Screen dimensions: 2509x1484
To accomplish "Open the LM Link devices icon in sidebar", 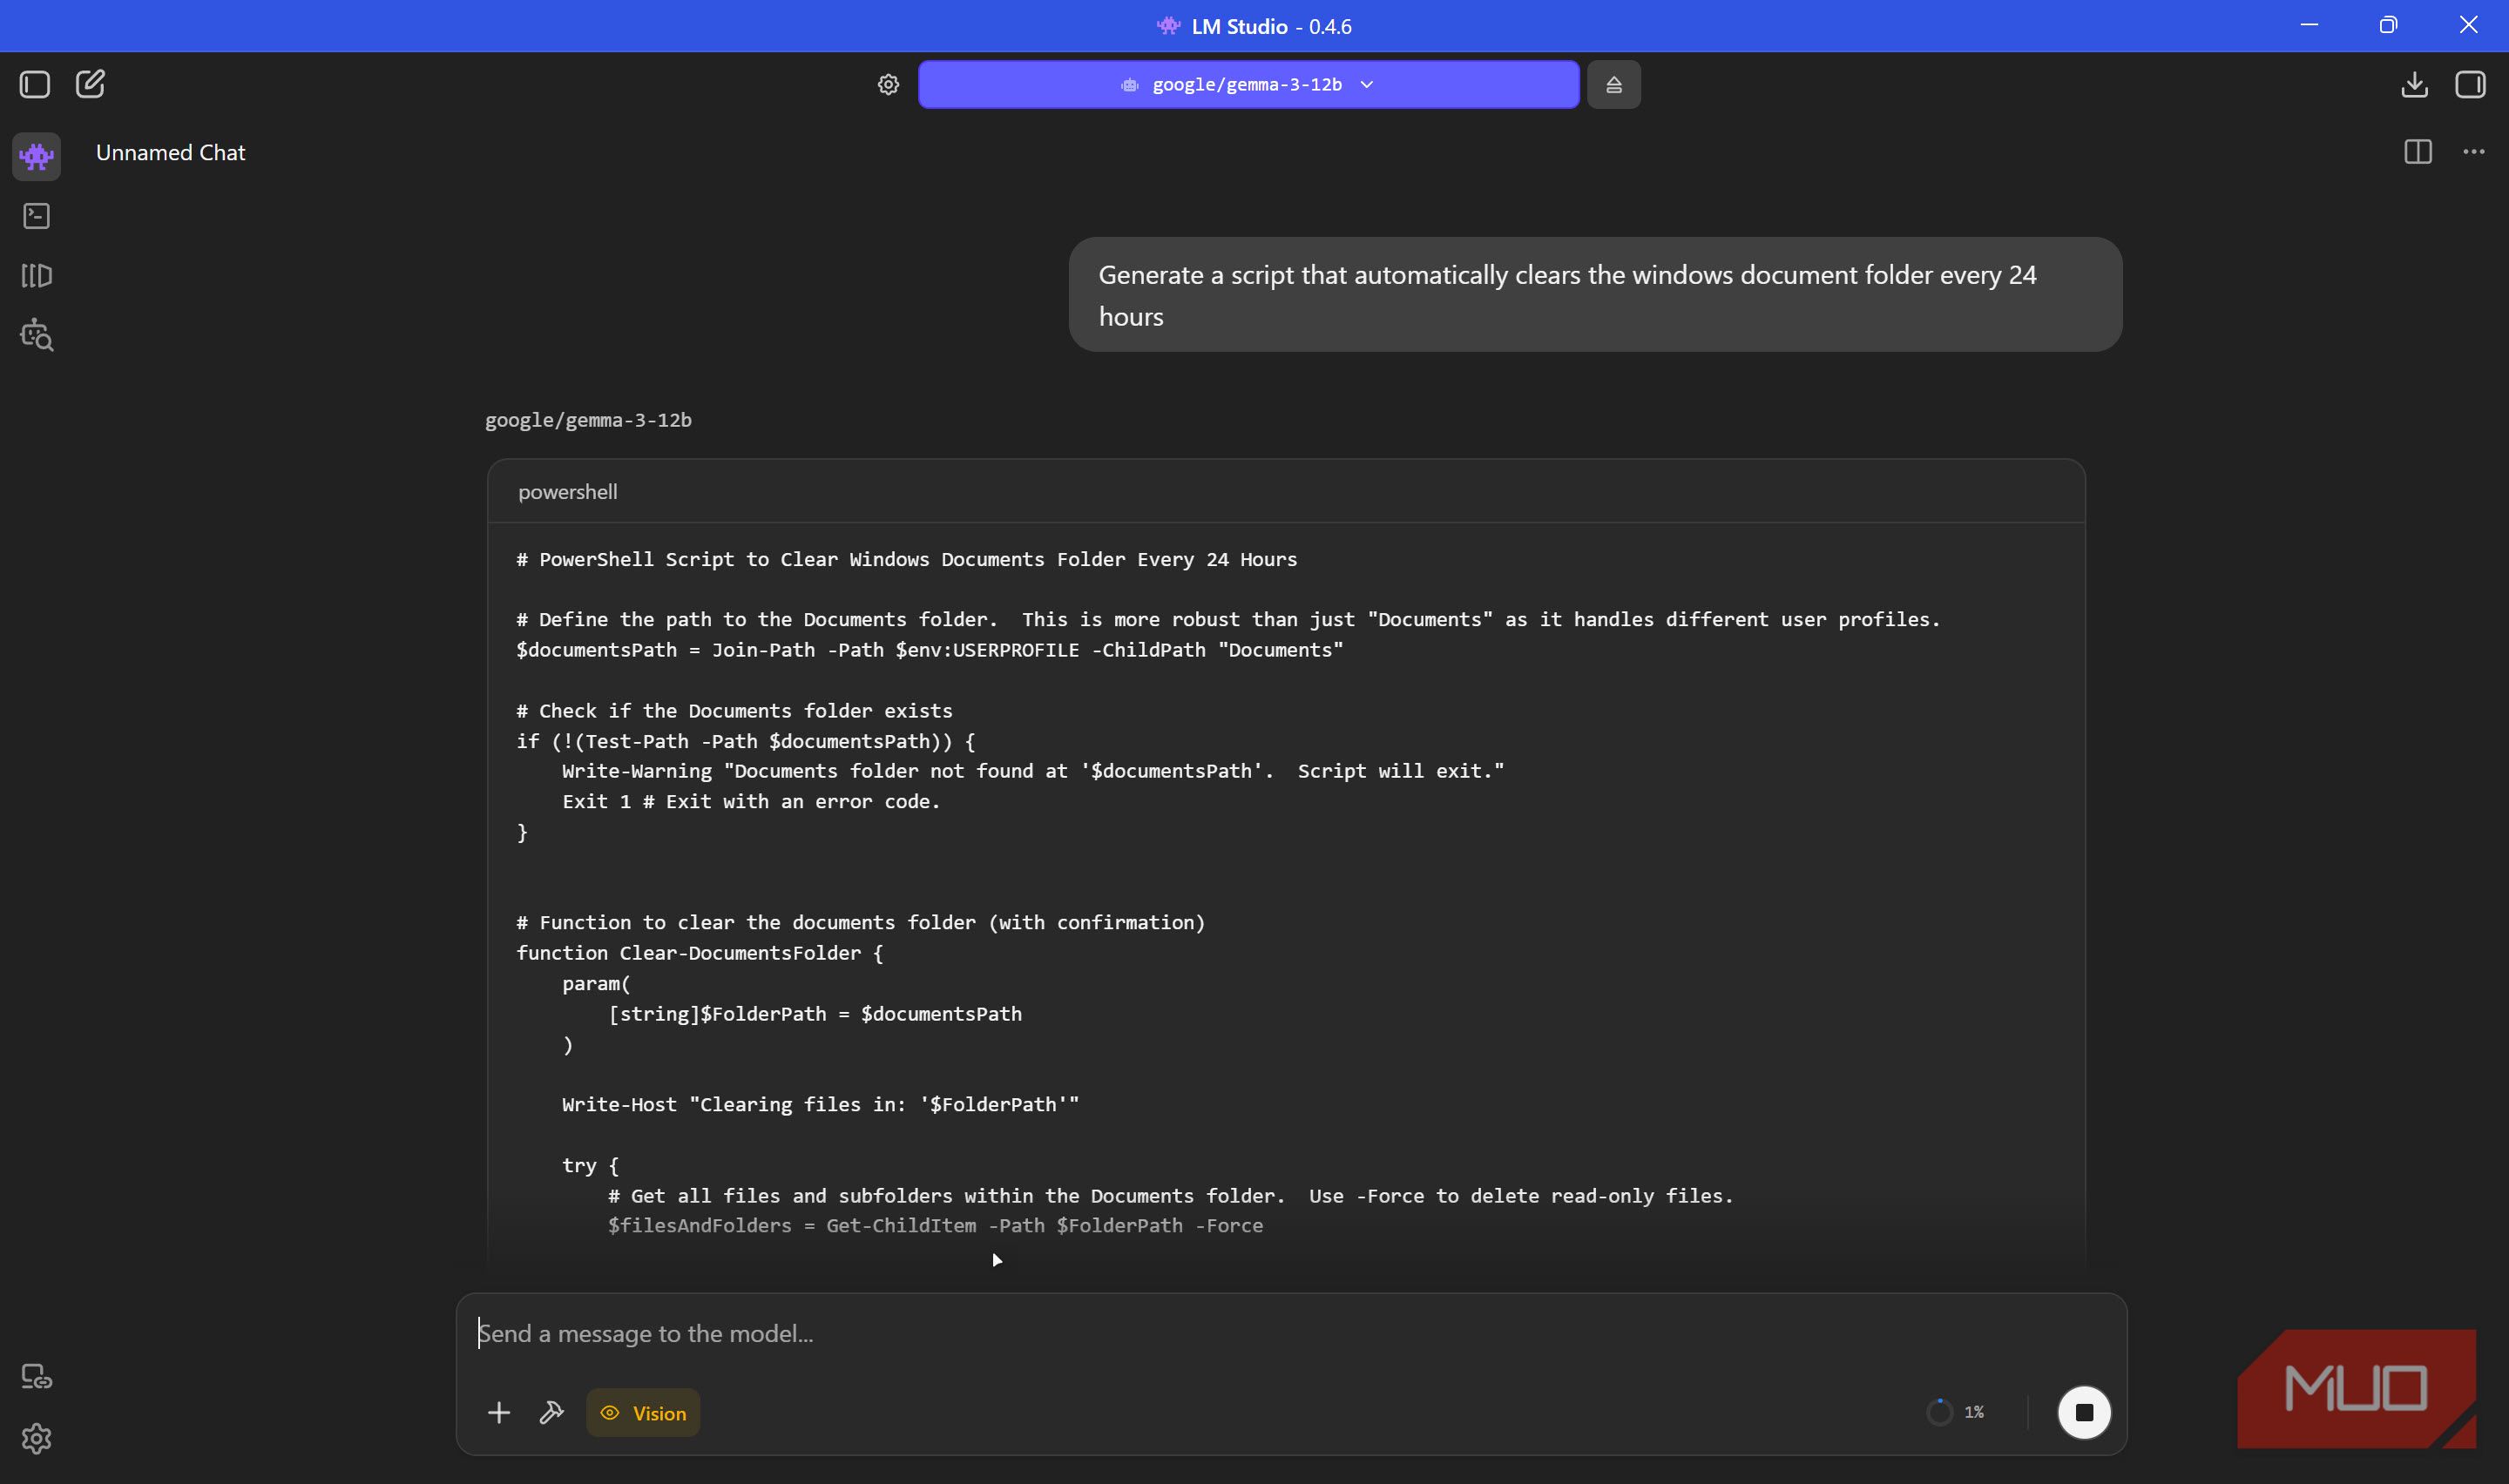I will (37, 1377).
